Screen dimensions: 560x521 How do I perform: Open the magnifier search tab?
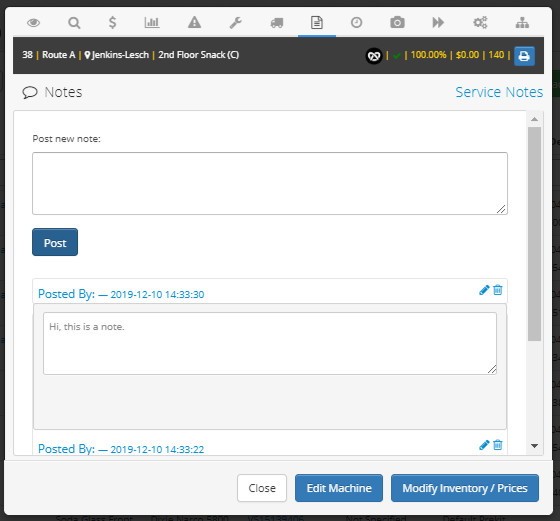click(x=74, y=23)
